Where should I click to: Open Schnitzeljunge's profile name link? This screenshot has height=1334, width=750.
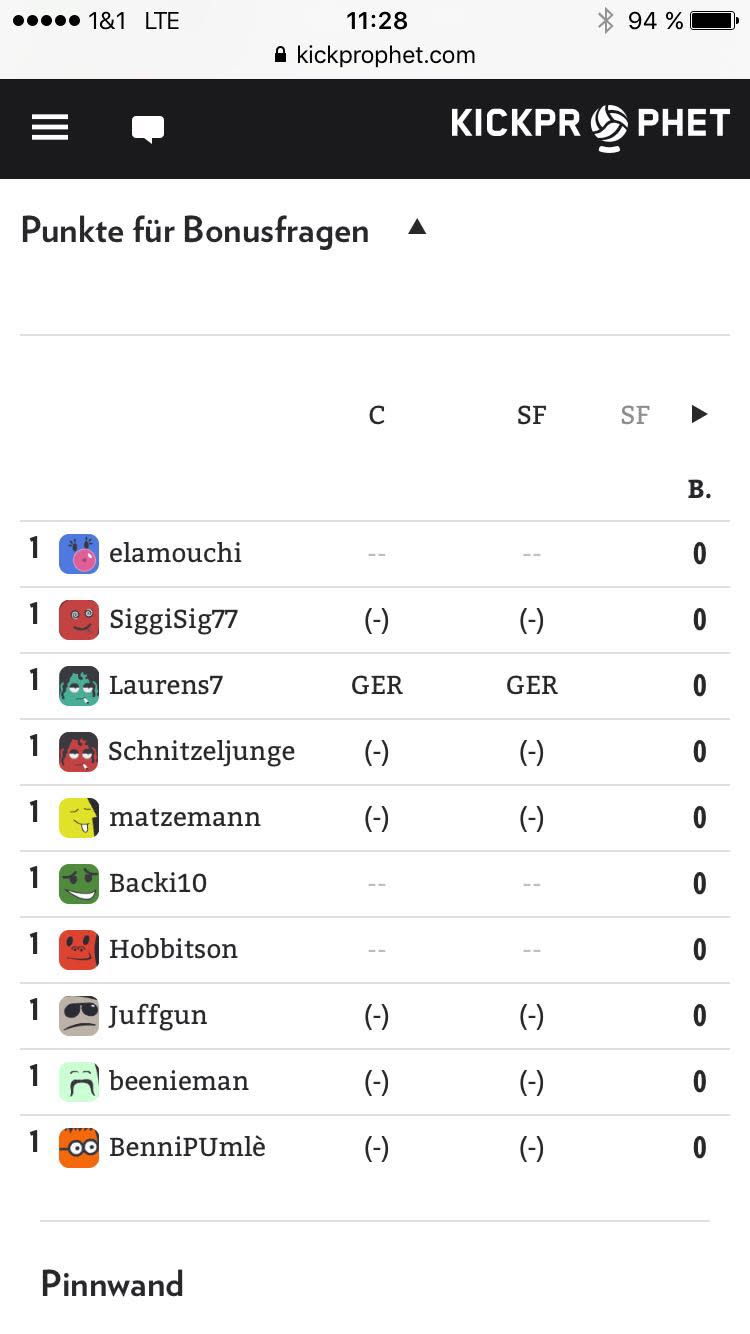pyautogui.click(x=201, y=752)
